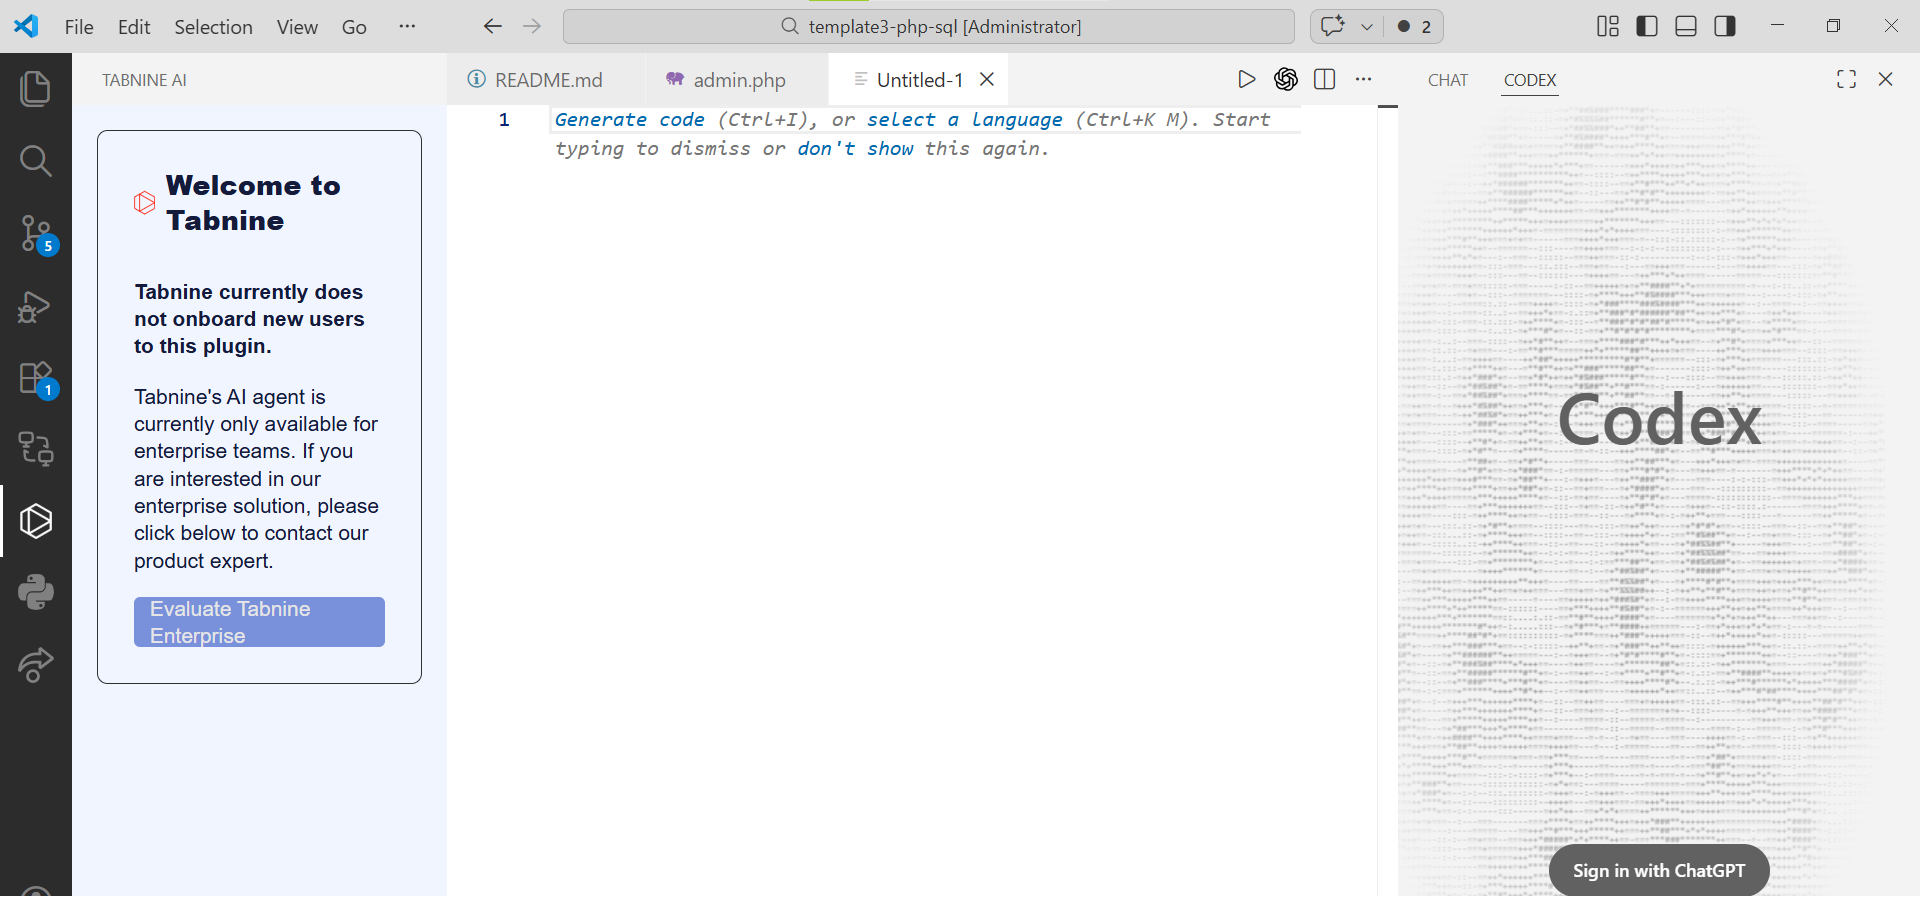Select the Tabnine AI activity bar icon
1920x897 pixels.
pyautogui.click(x=36, y=521)
